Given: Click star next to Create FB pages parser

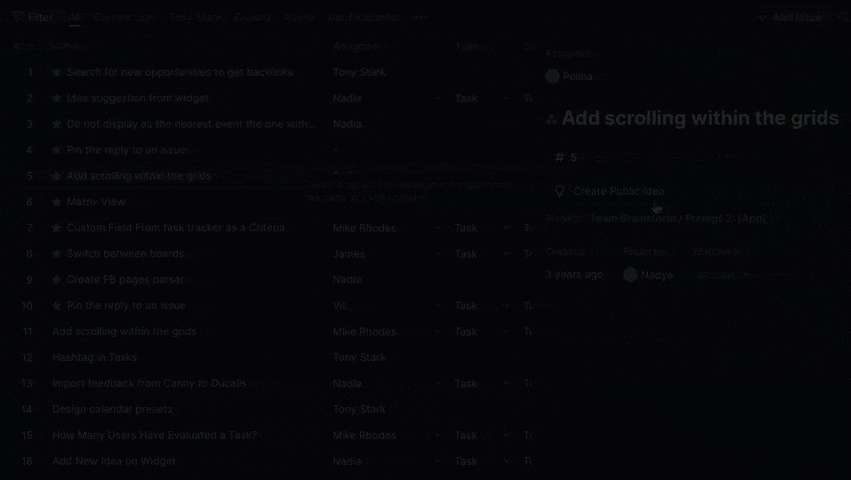Looking at the screenshot, I should pyautogui.click(x=57, y=280).
